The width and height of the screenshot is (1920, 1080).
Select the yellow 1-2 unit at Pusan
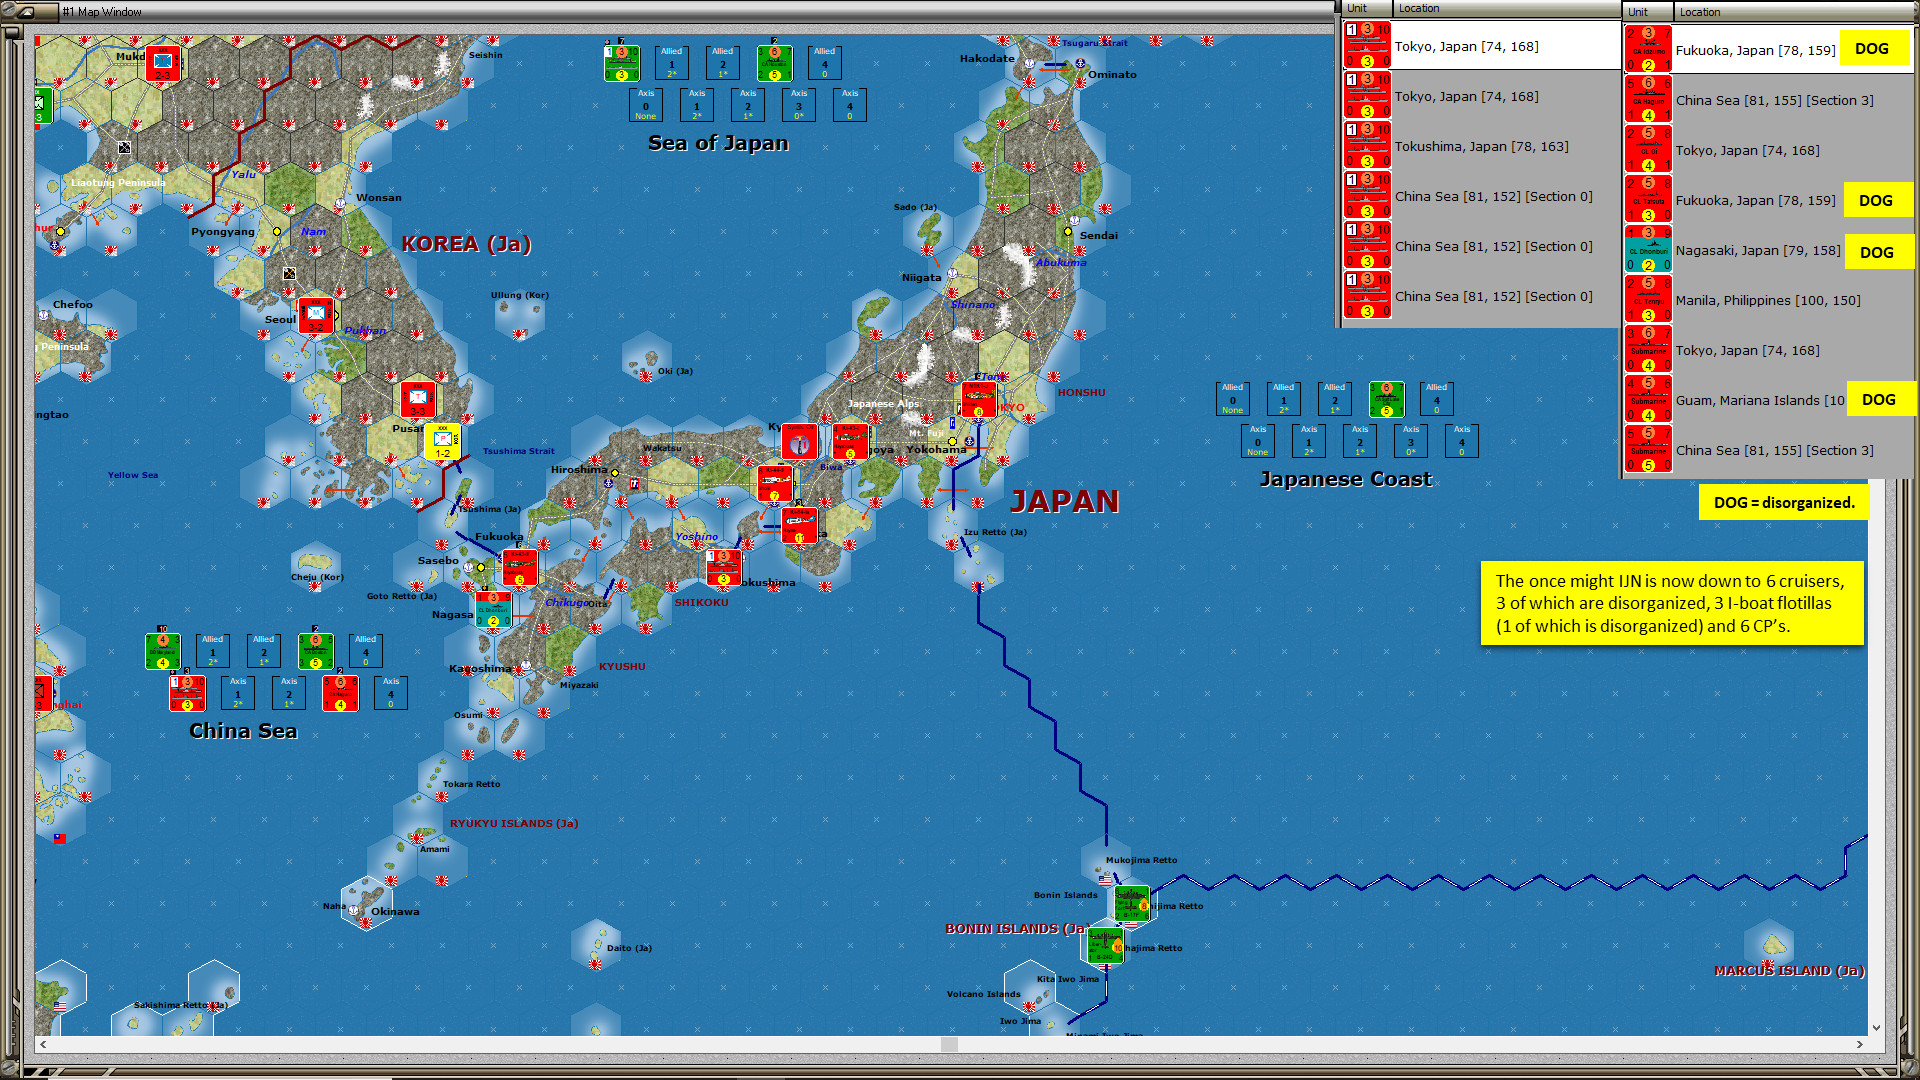(442, 441)
